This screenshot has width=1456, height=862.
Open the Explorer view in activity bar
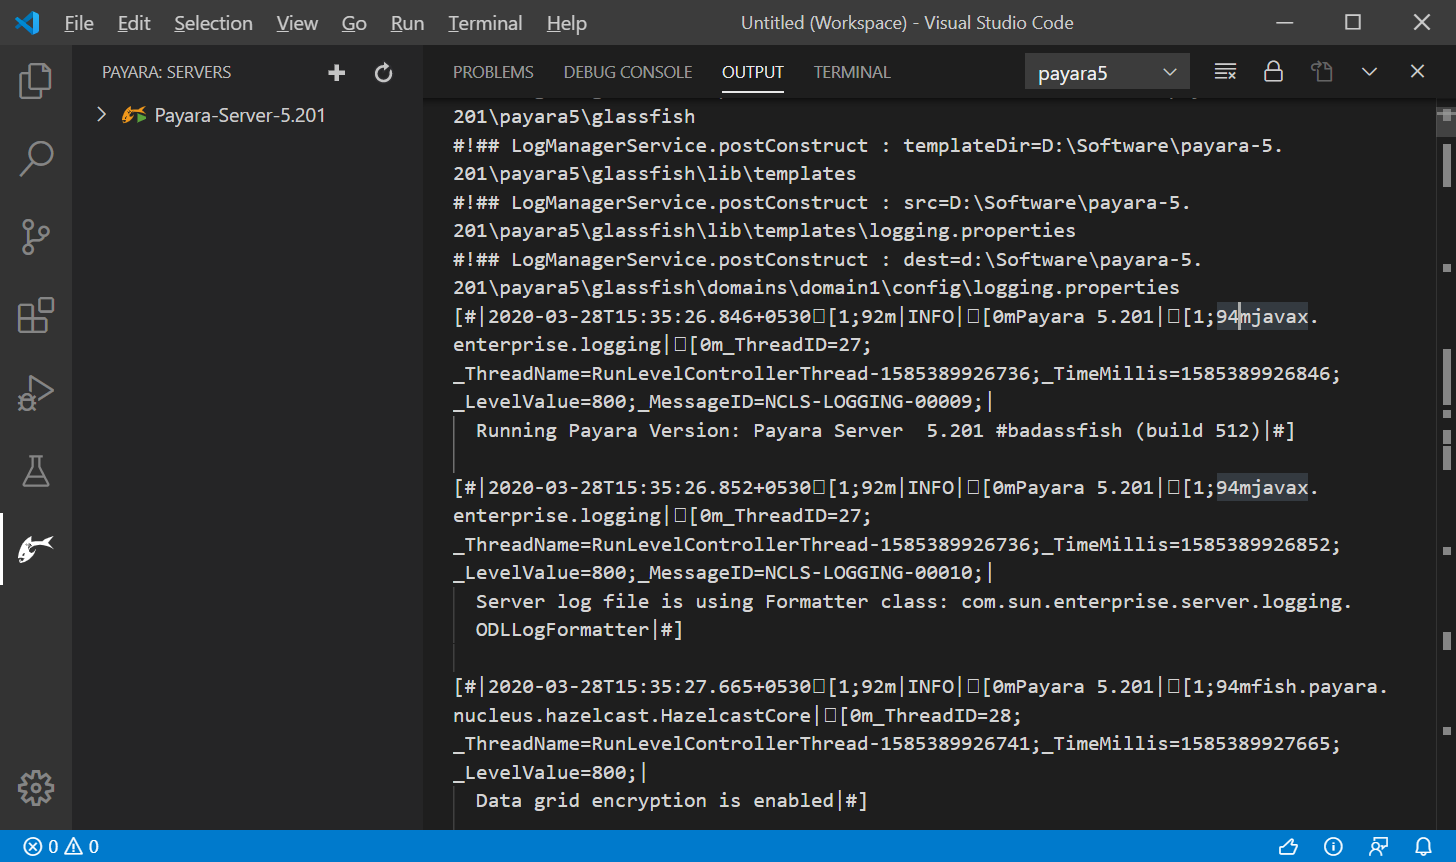pyautogui.click(x=36, y=81)
